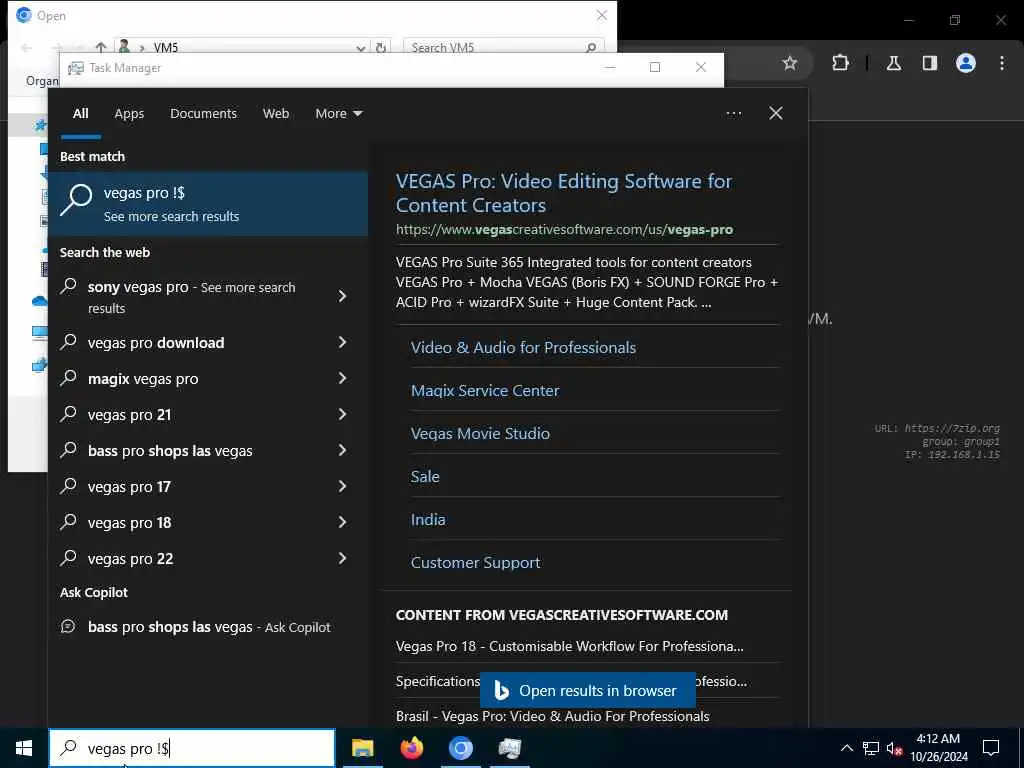
Task: Select 'vegas pro 21' suggestion text
Action: coord(129,415)
